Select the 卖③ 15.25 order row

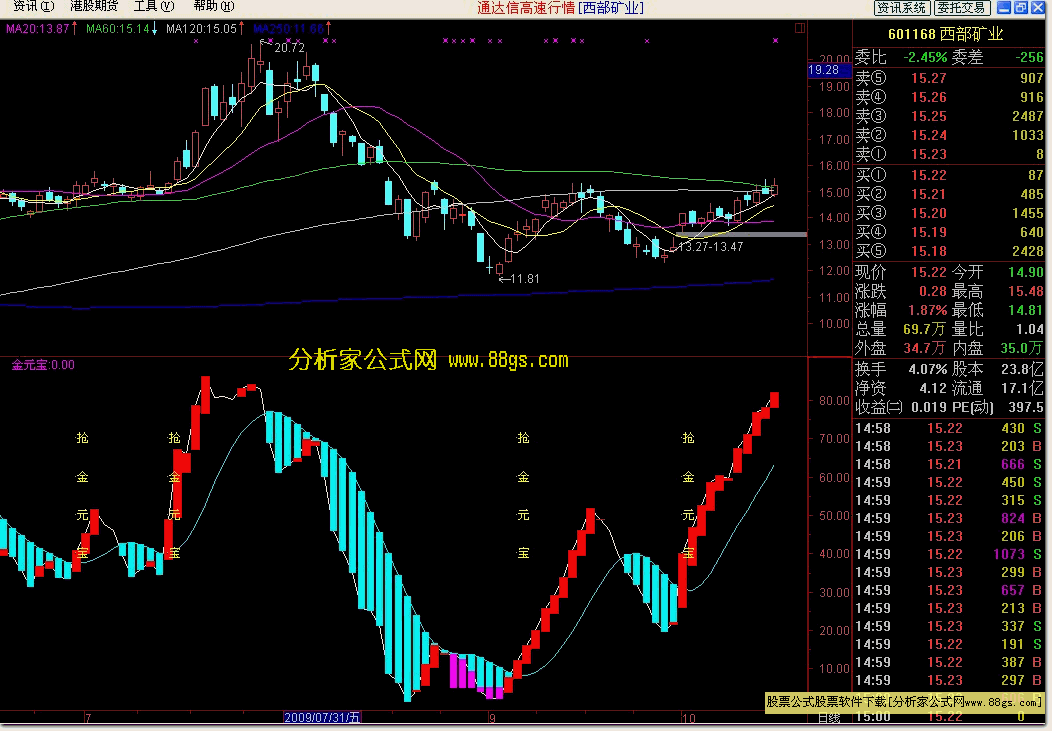pyautogui.click(x=949, y=116)
